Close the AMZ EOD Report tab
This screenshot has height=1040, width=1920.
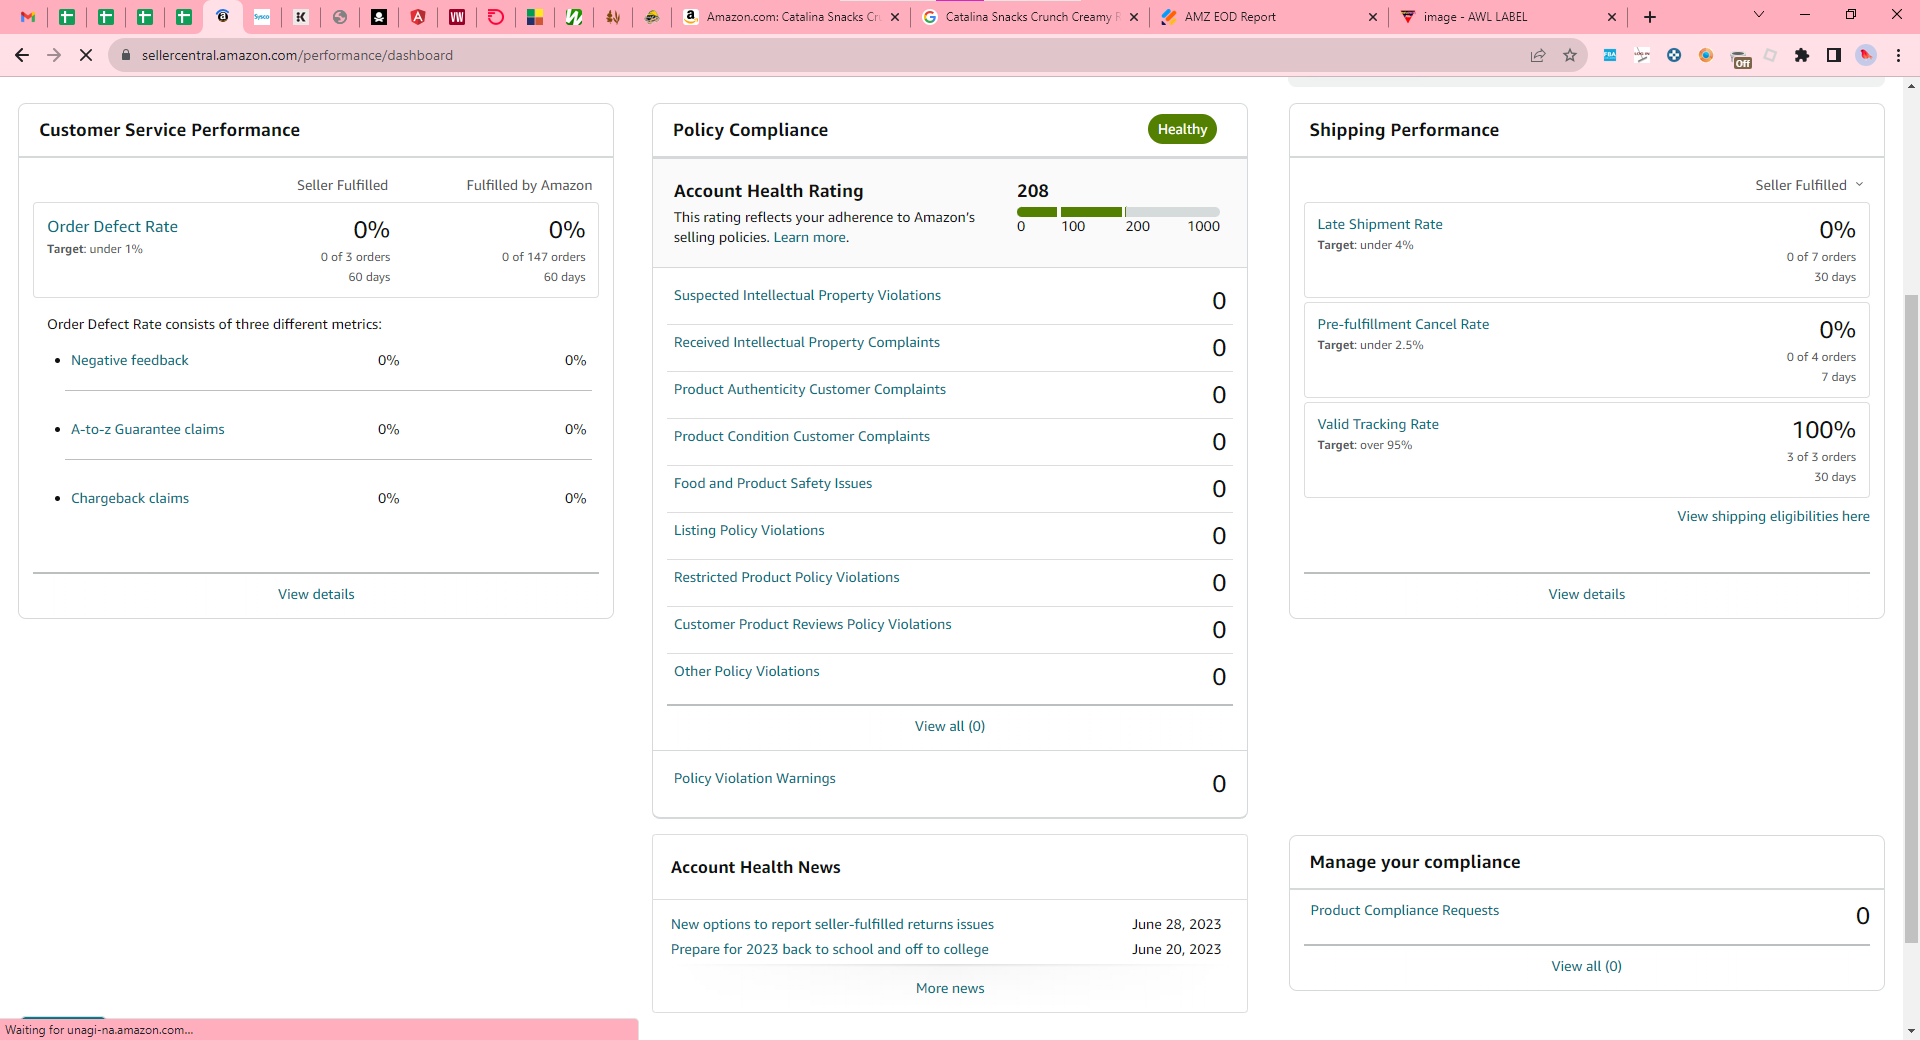click(x=1373, y=17)
